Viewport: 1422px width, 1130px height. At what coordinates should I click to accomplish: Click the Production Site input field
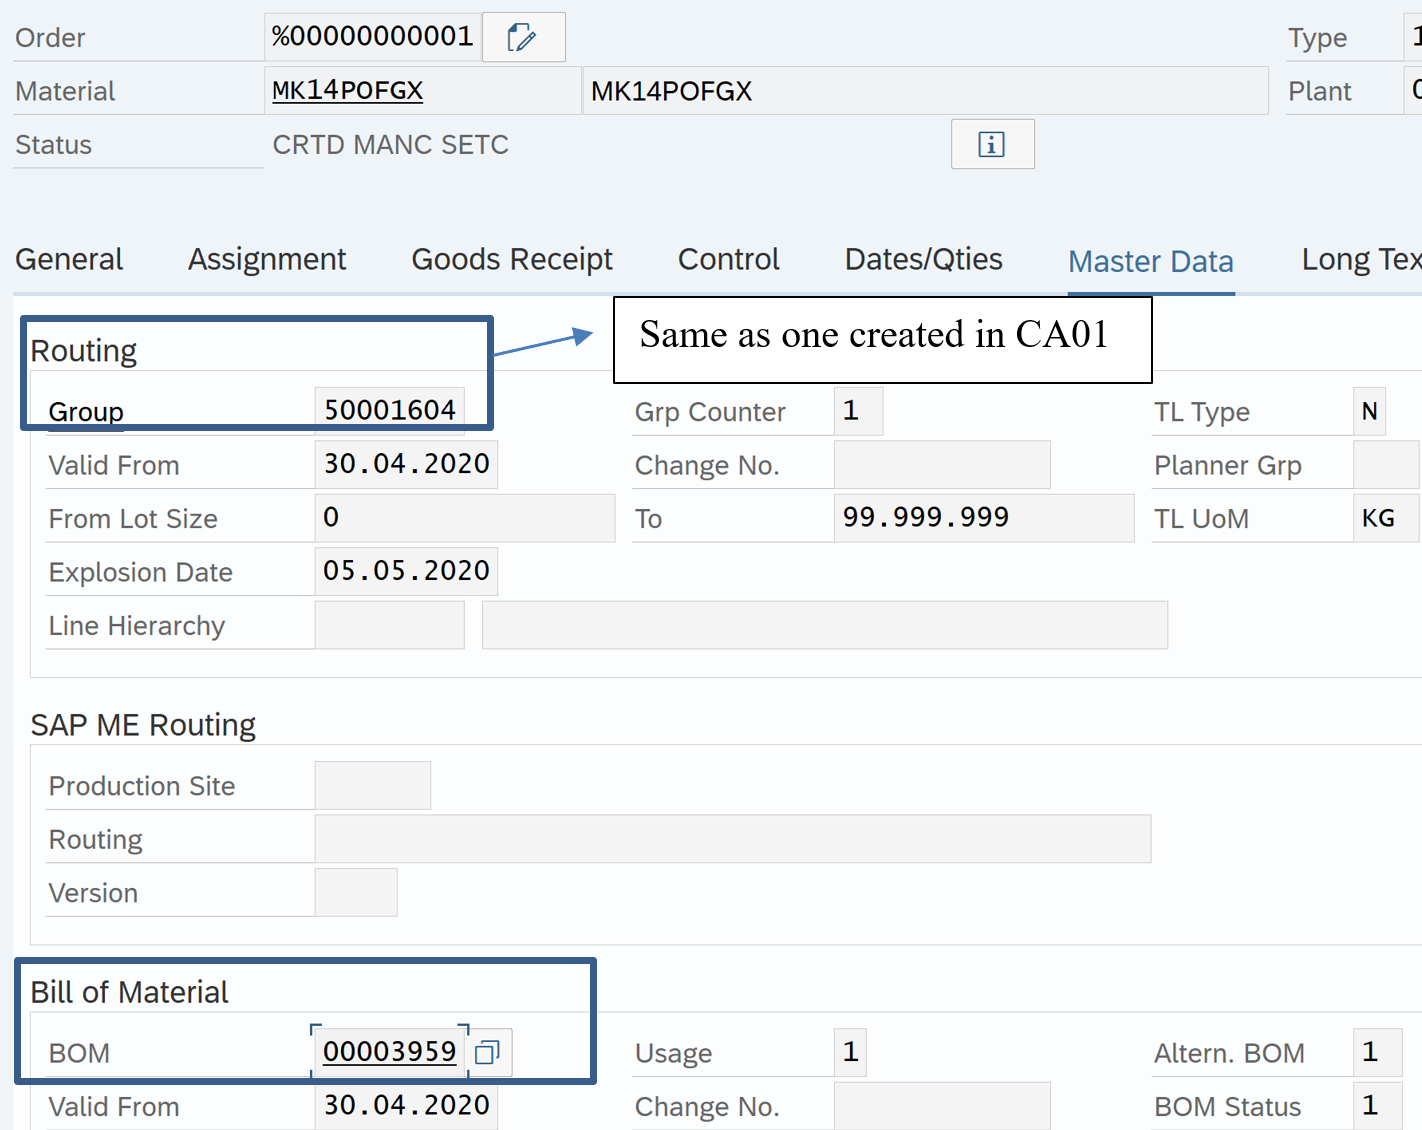point(372,786)
